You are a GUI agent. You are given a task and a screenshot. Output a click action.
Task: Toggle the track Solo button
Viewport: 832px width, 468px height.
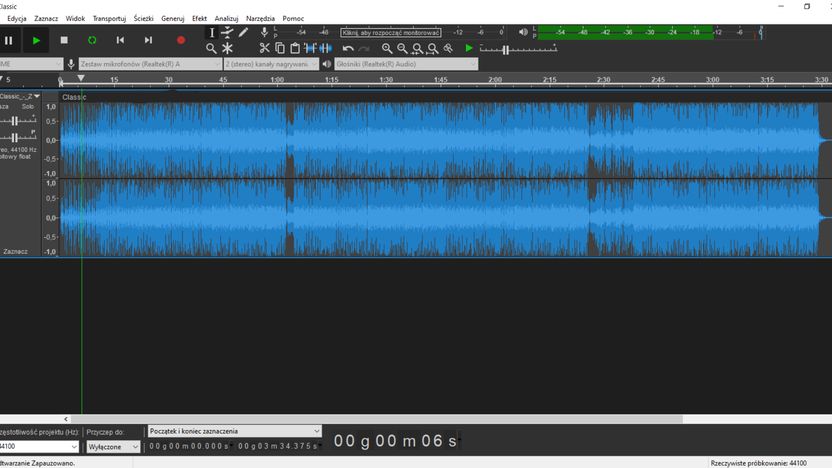pos(28,107)
